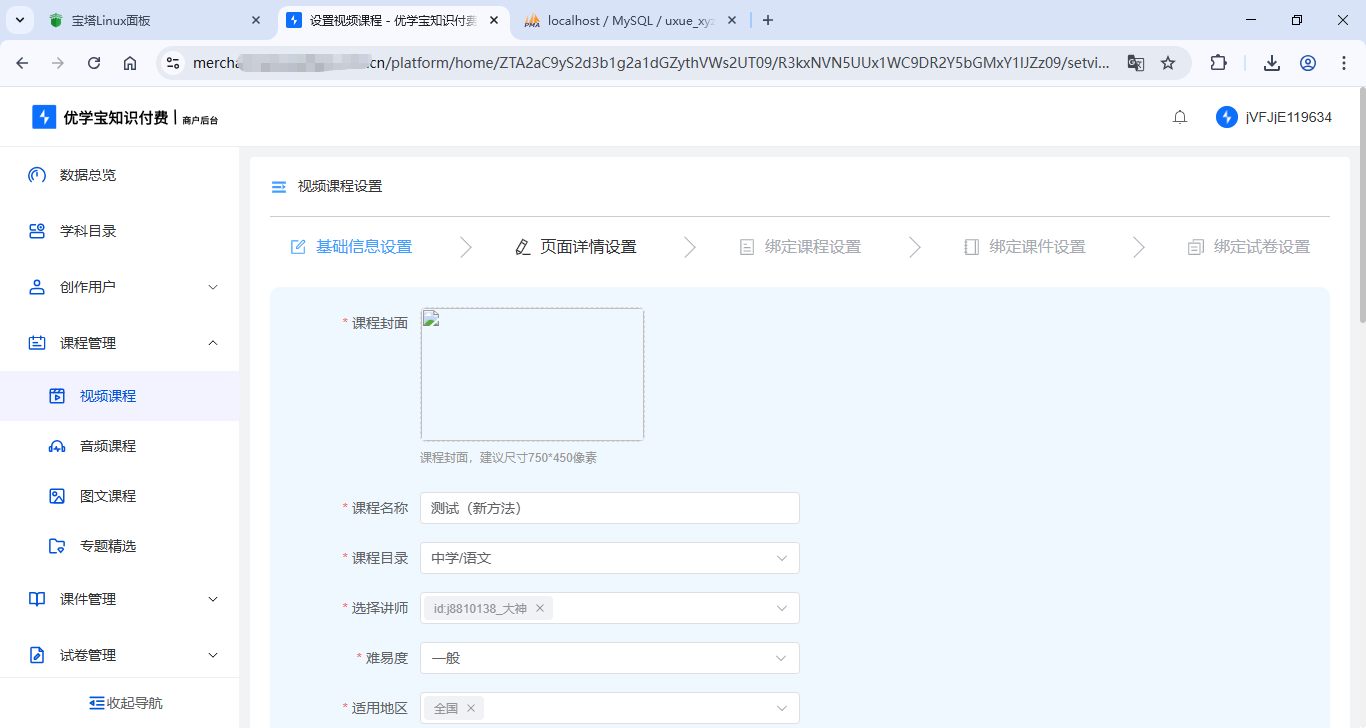This screenshot has width=1366, height=728.
Task: Click the notification bell icon
Action: [x=1180, y=117]
